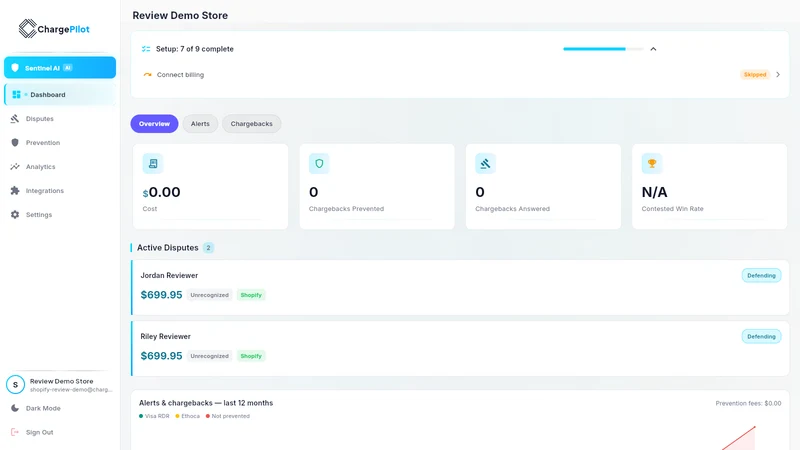Click the Prevention shield icon in sidebar

[x=15, y=142]
